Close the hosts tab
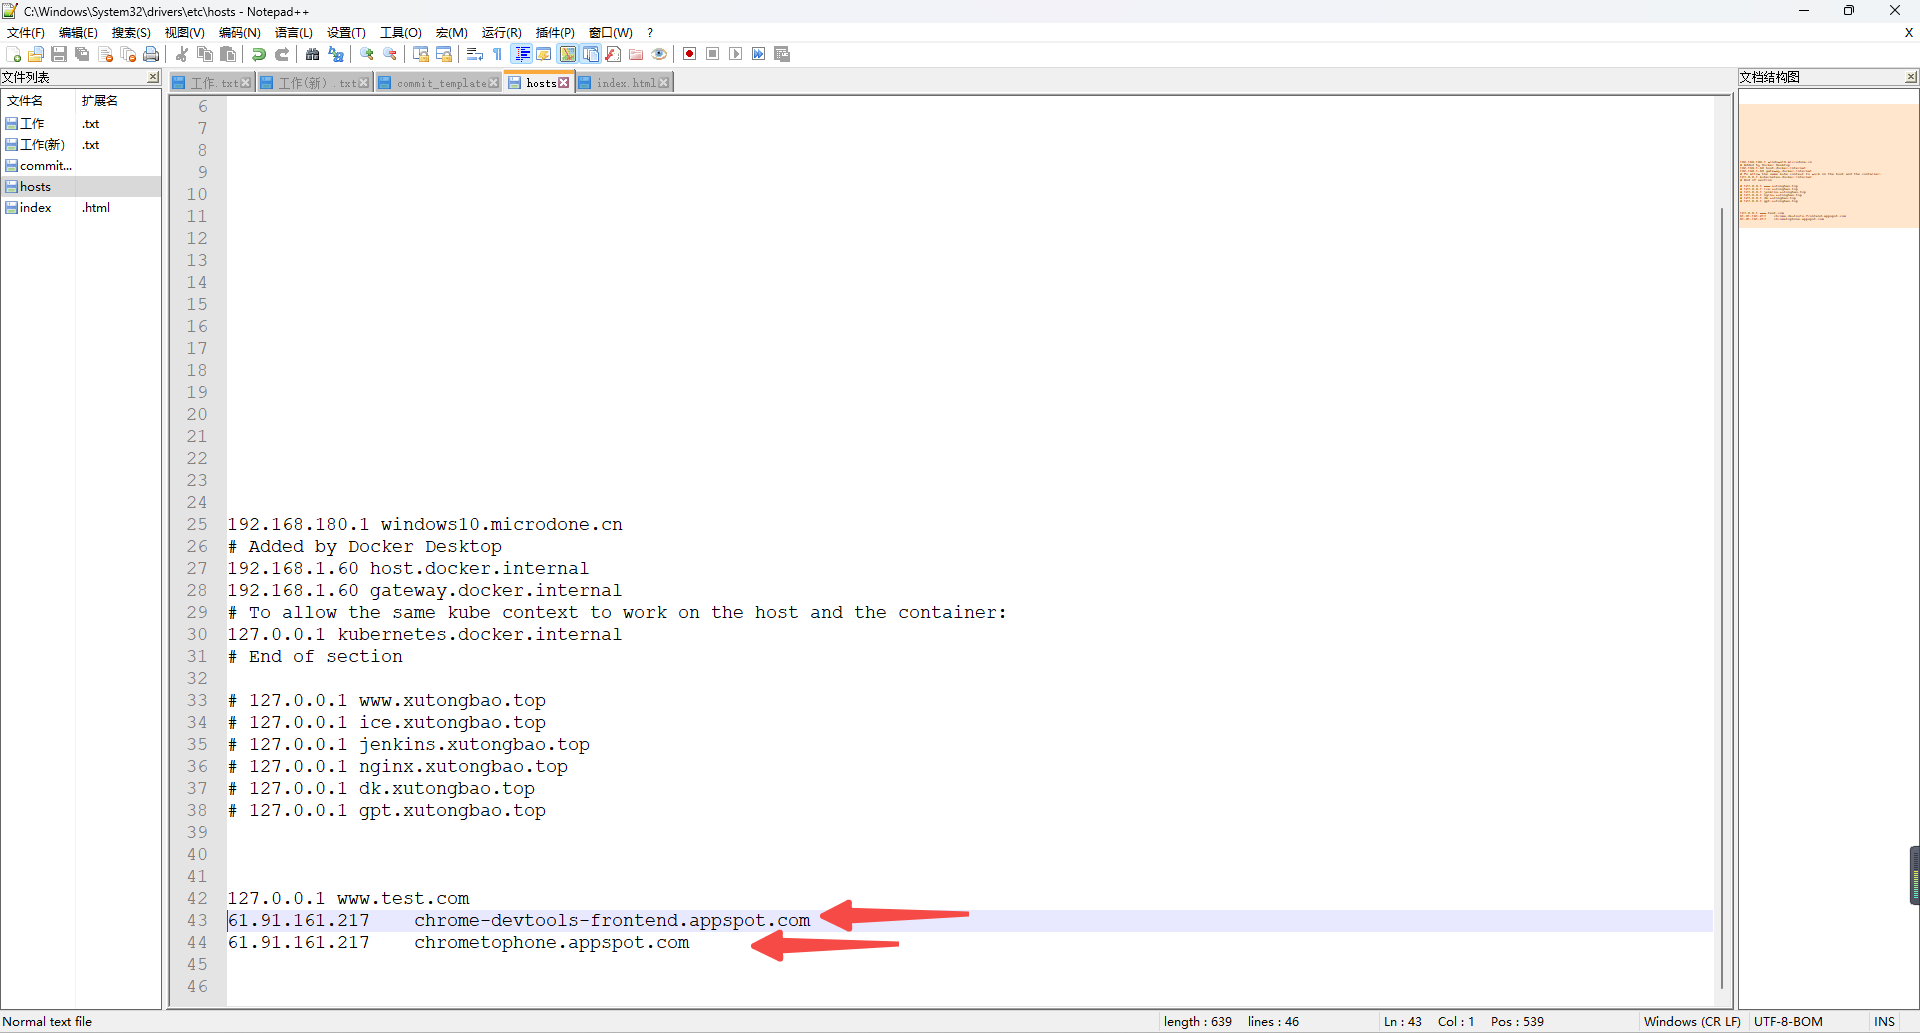Image resolution: width=1920 pixels, height=1033 pixels. pos(564,83)
